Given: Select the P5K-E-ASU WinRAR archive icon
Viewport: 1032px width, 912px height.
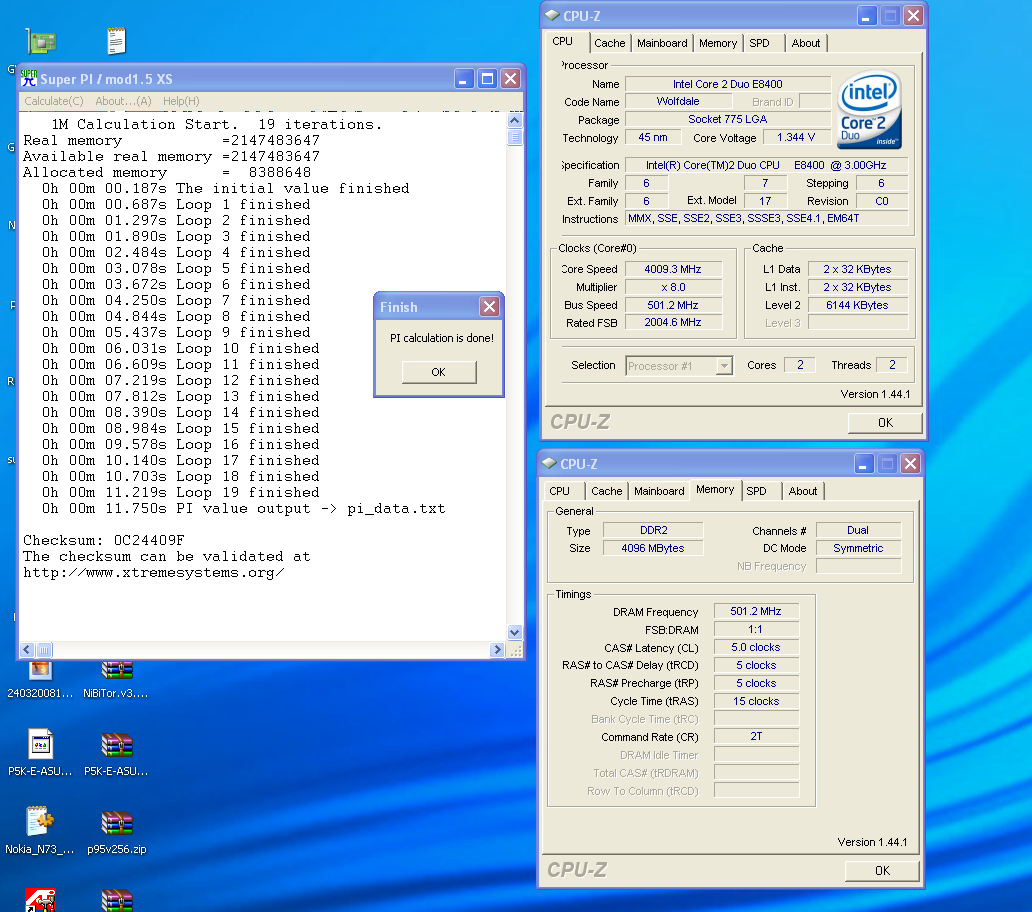Looking at the screenshot, I should point(116,753).
